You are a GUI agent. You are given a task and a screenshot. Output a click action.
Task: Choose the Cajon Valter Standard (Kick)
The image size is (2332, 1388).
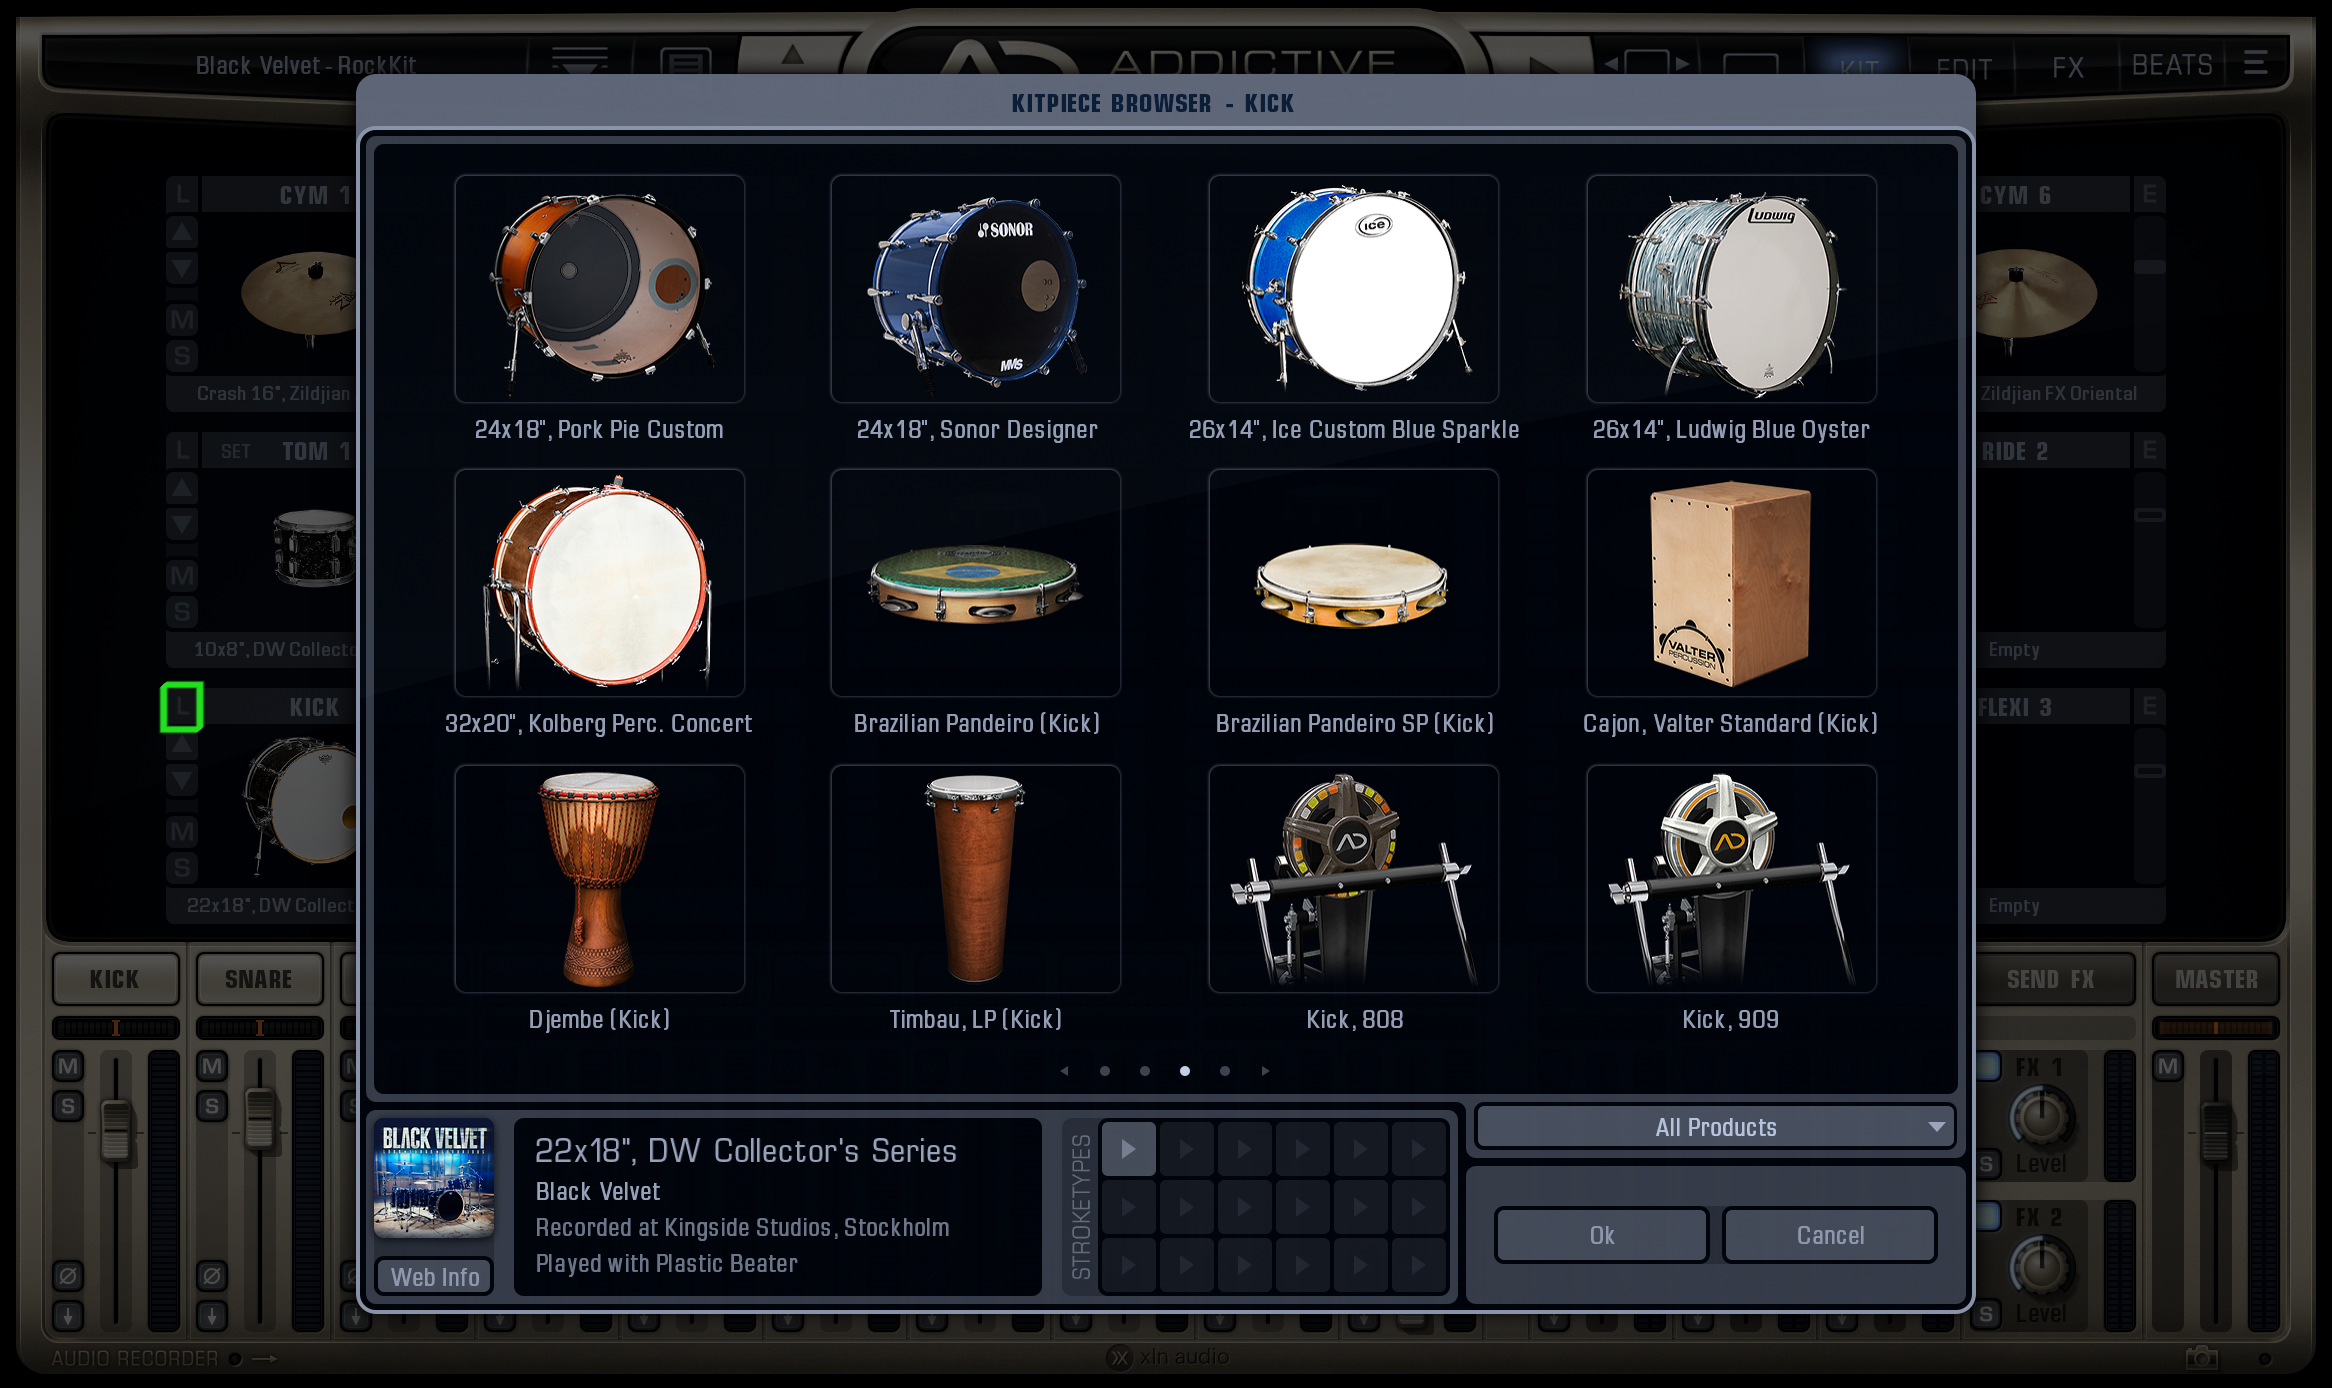tap(1731, 583)
